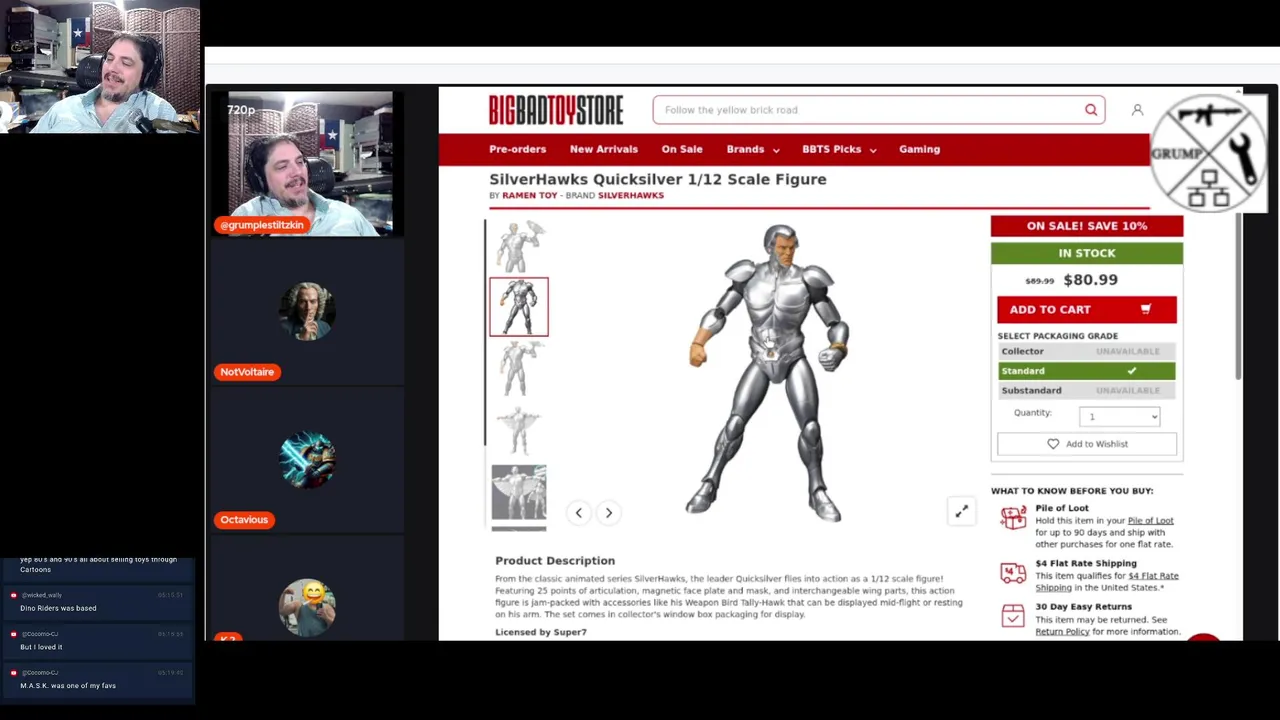Click the Pile of Loot box icon
The image size is (1280, 720).
1013,517
